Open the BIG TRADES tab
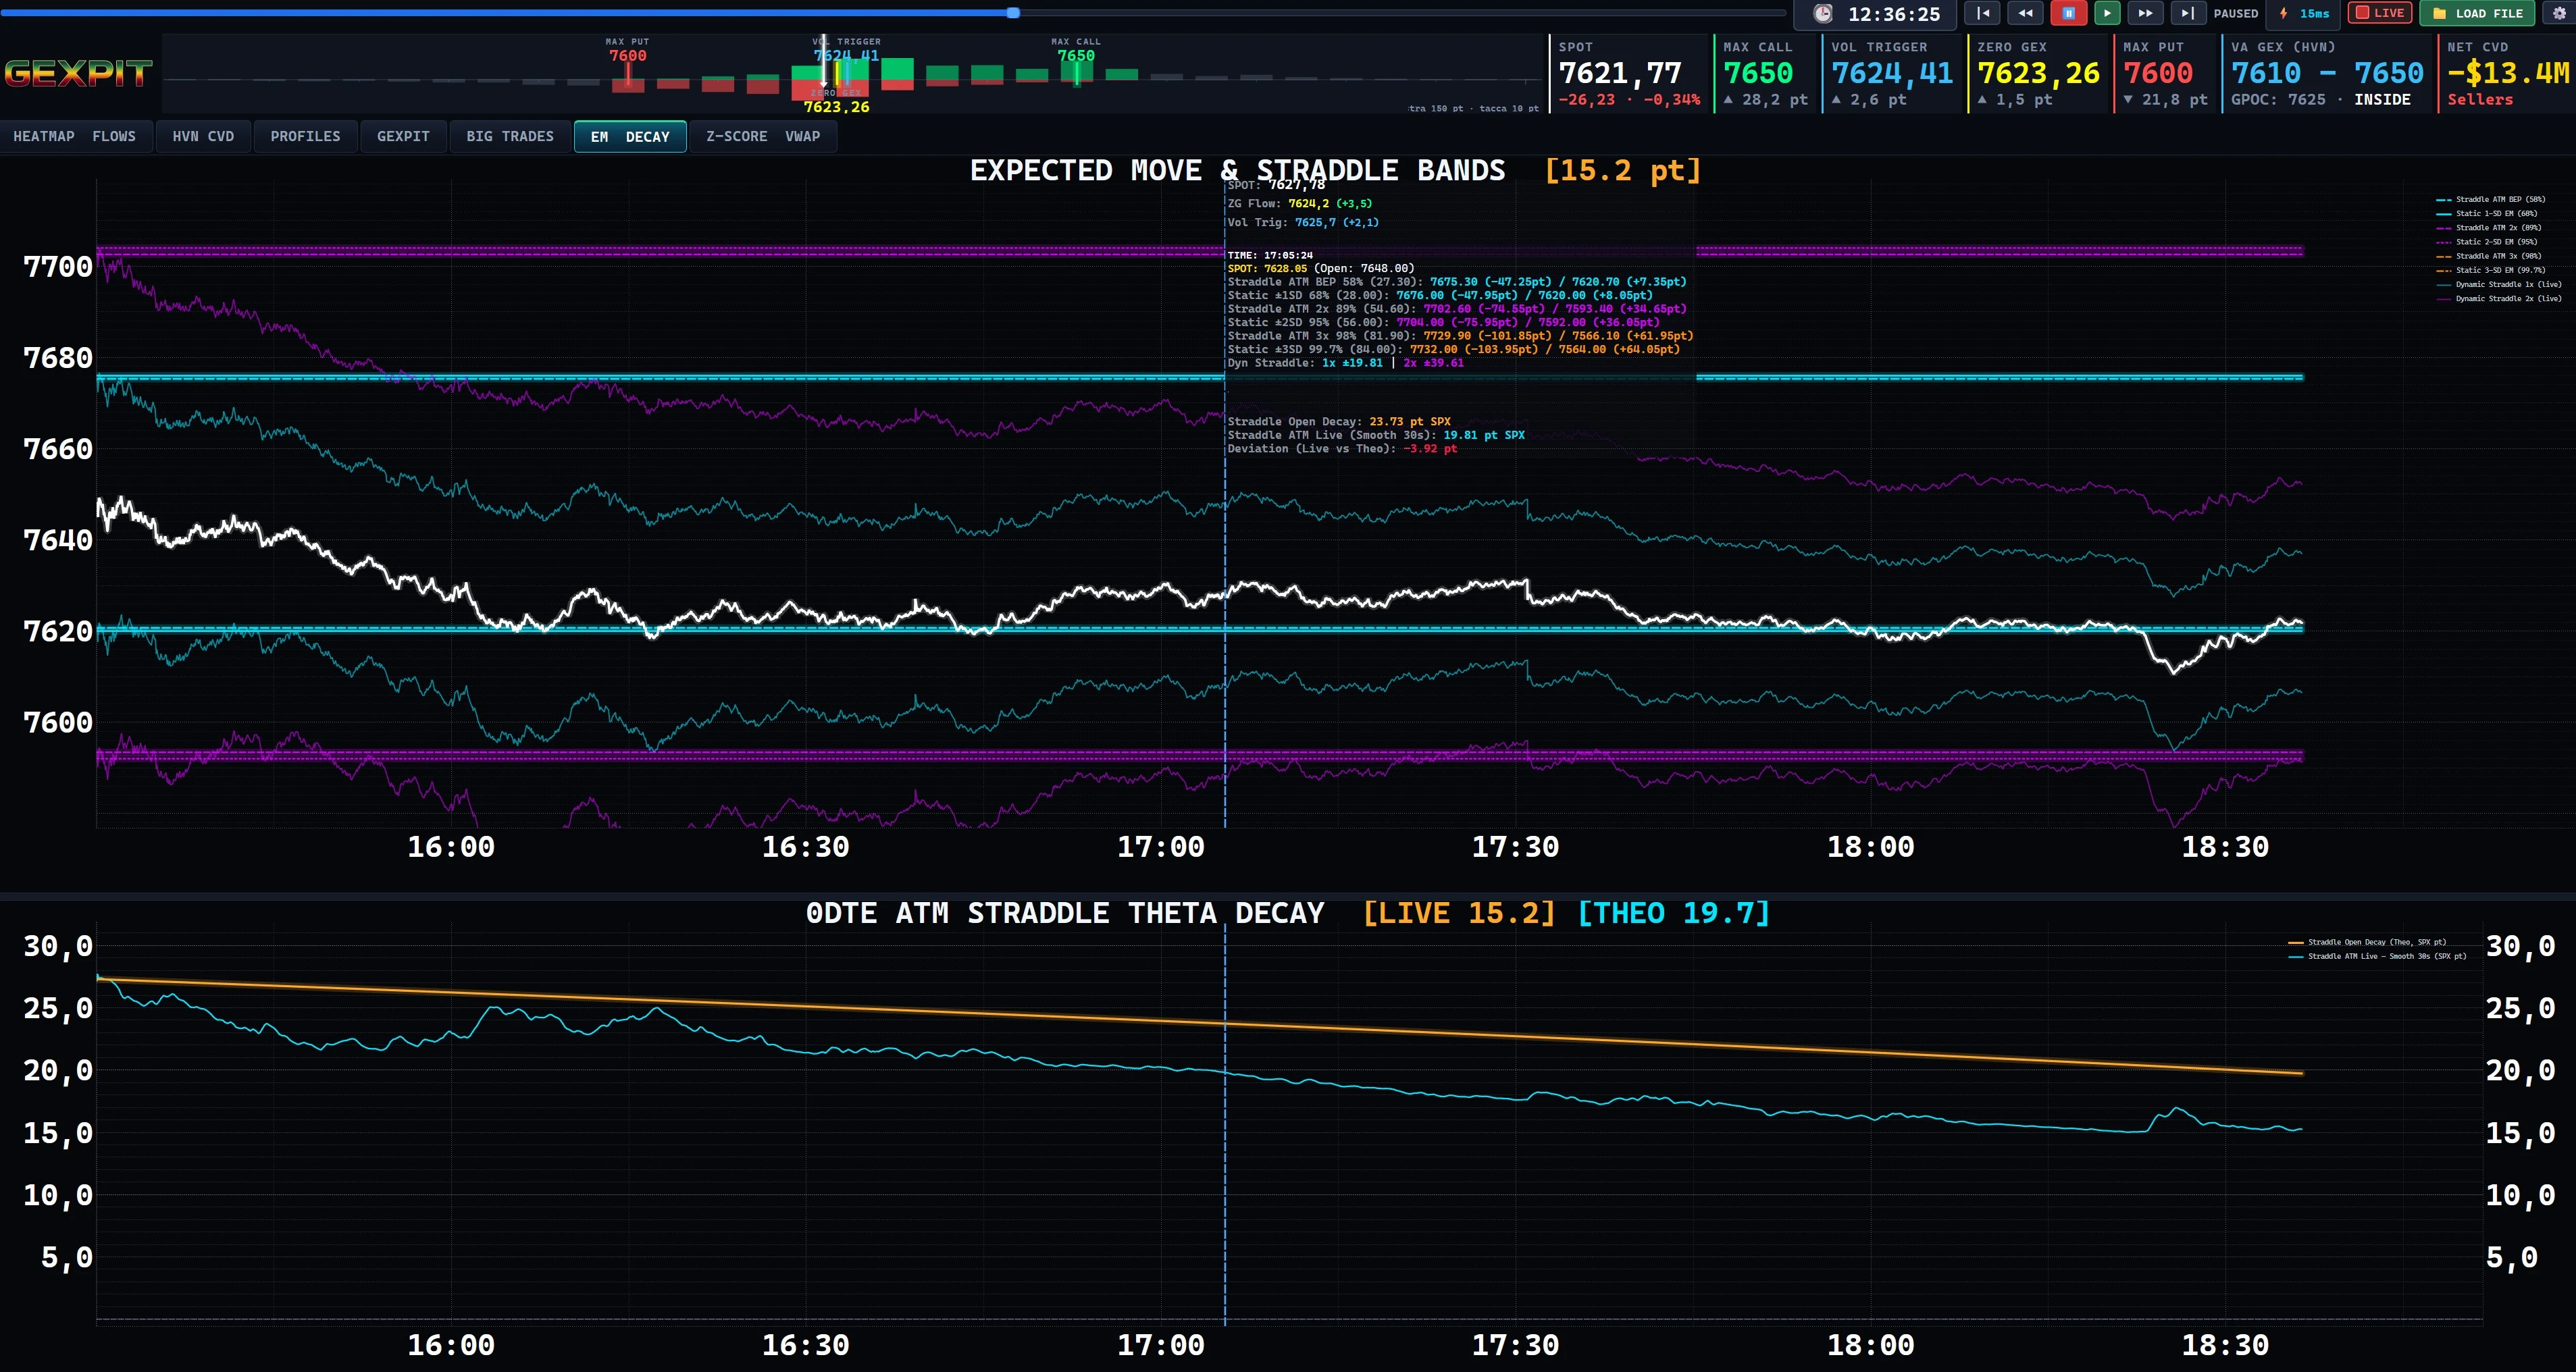This screenshot has height=1372, width=2576. click(x=510, y=136)
